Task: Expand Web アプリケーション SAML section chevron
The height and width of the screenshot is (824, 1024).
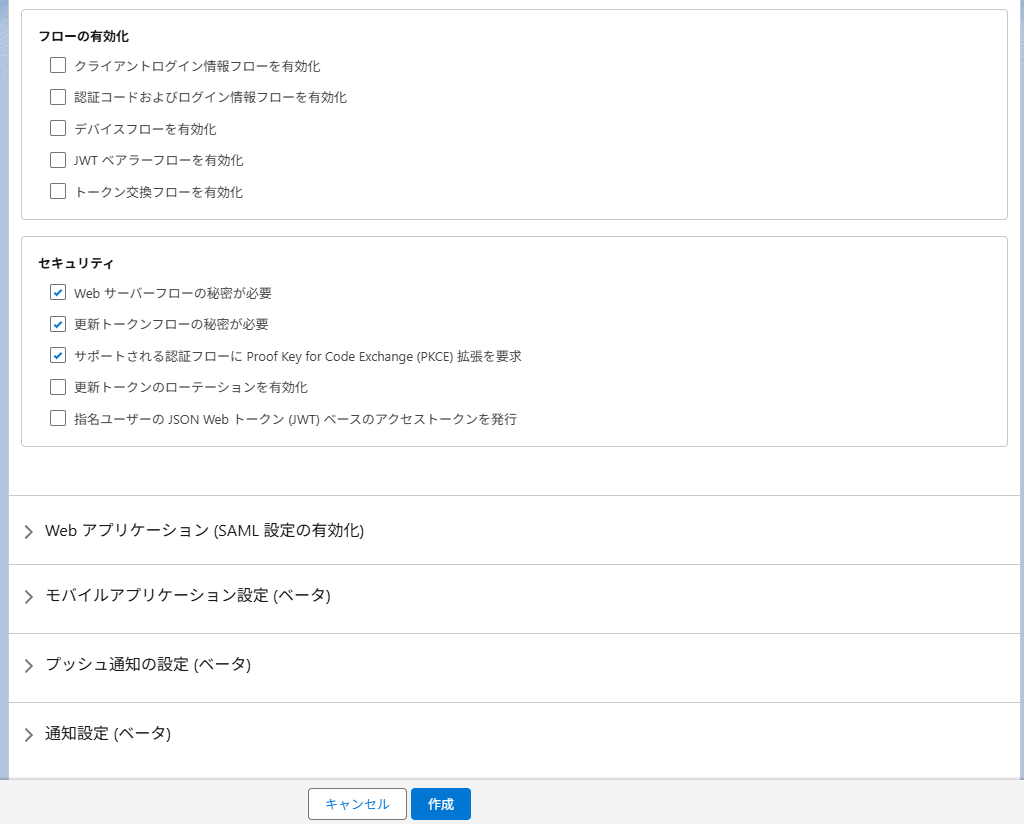Action: [28, 531]
